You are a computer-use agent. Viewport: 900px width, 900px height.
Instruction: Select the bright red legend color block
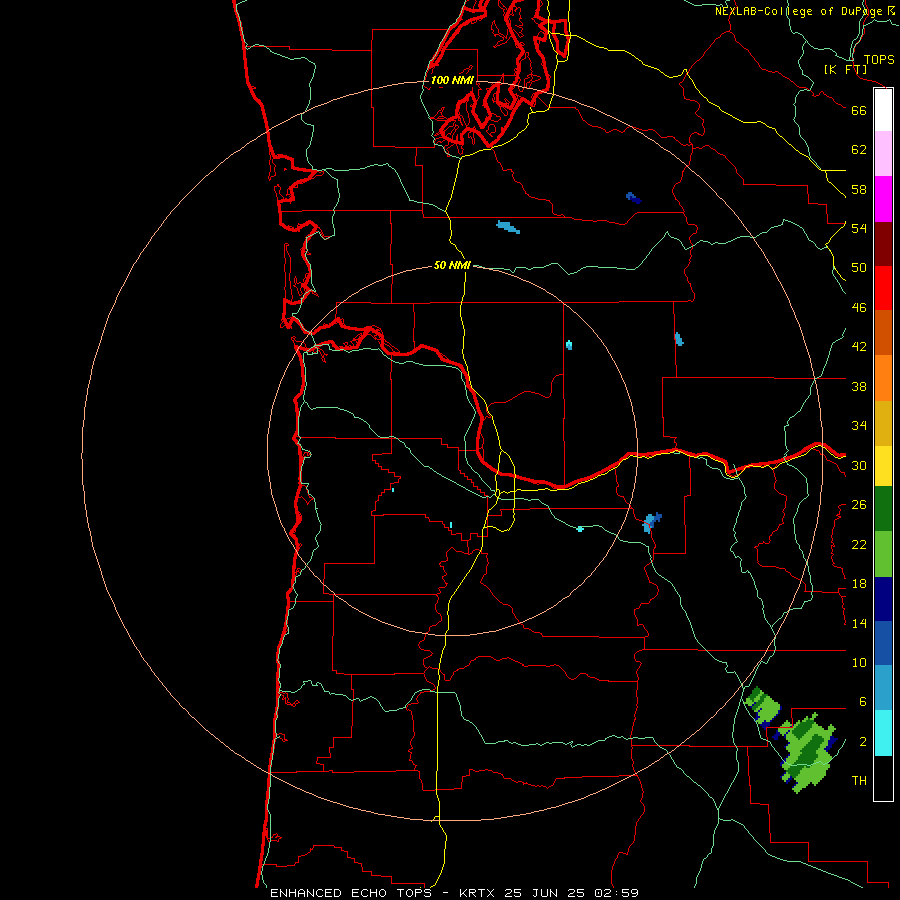tap(883, 288)
